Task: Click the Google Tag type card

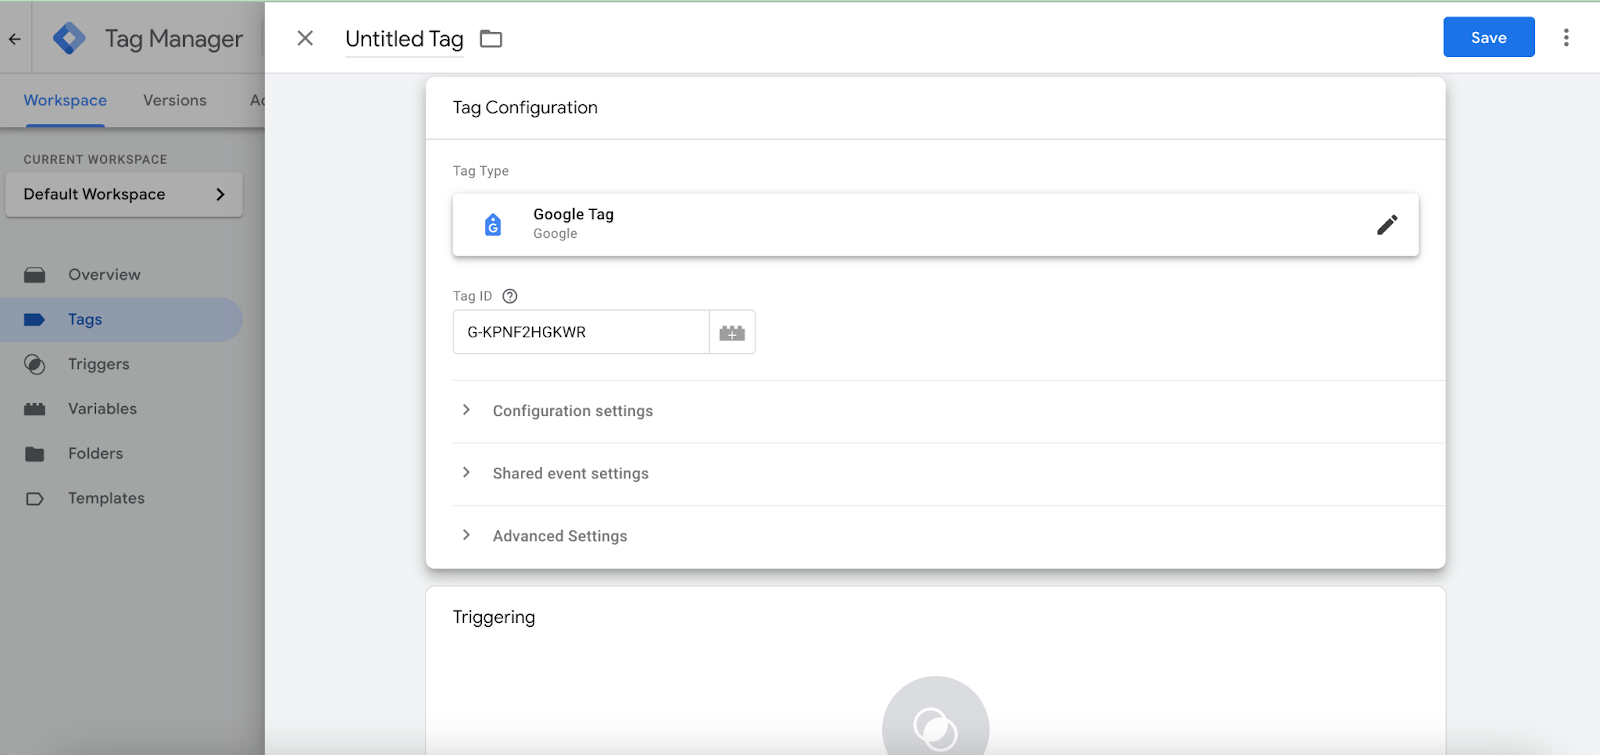Action: (935, 225)
